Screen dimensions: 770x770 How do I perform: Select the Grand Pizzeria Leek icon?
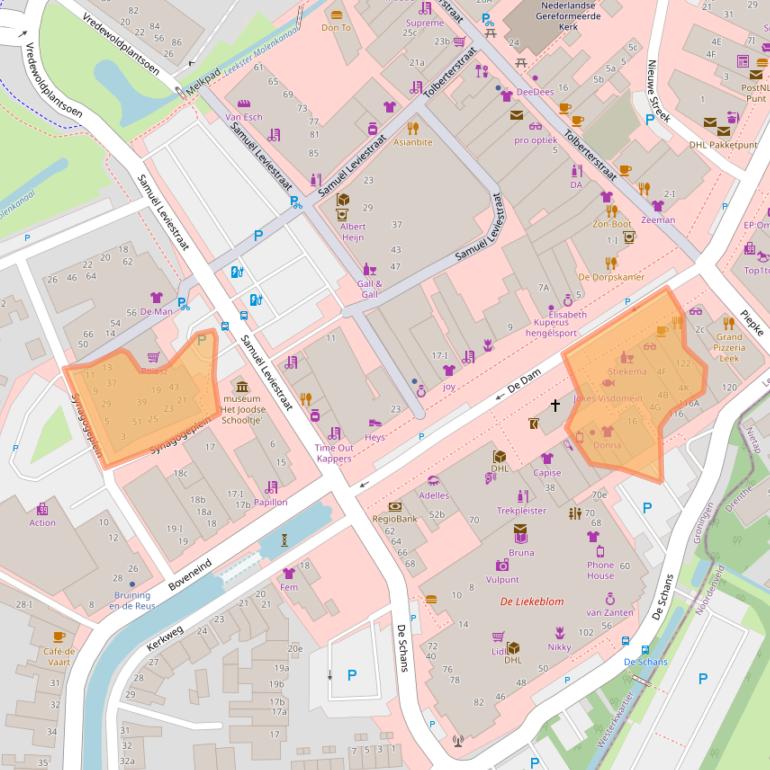[x=727, y=322]
